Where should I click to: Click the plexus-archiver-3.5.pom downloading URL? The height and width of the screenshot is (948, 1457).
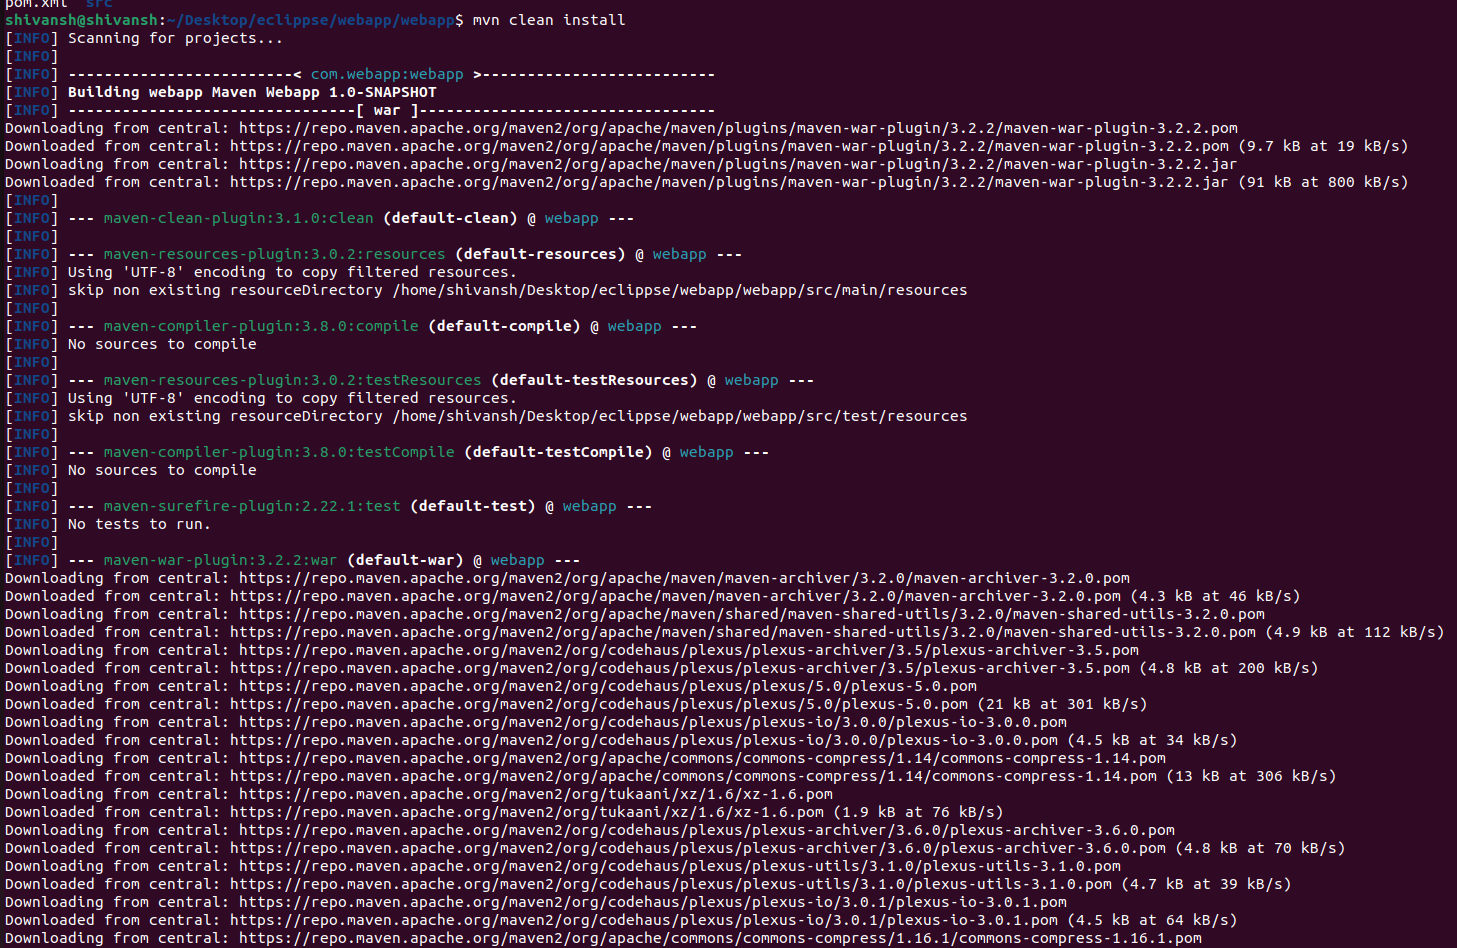(689, 650)
